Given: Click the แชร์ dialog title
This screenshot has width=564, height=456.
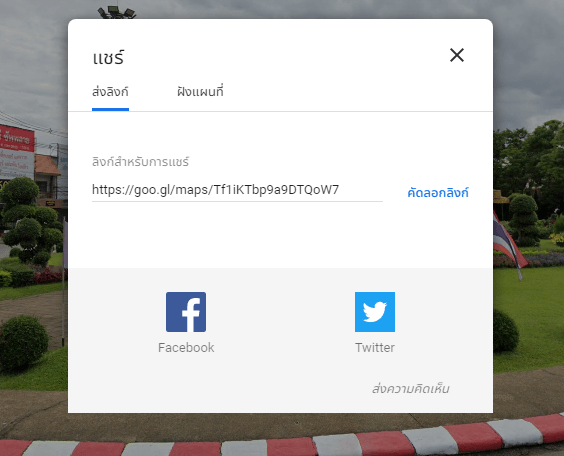Looking at the screenshot, I should 108,58.
